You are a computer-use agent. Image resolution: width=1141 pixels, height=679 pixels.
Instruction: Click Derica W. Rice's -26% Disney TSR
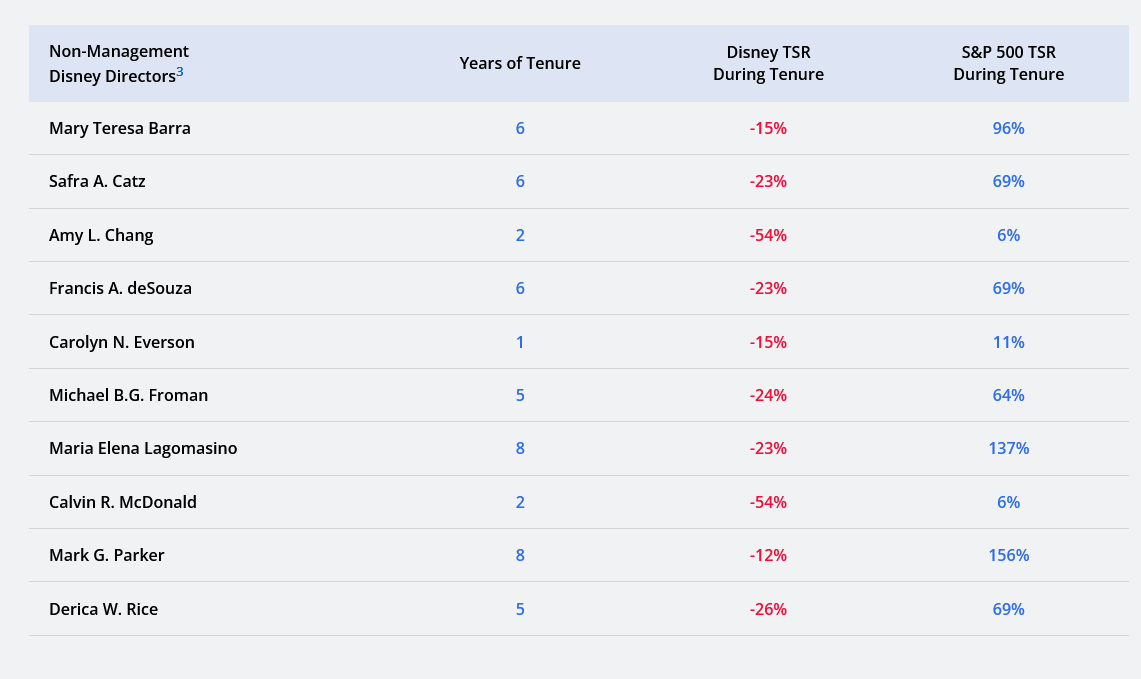[x=768, y=609]
